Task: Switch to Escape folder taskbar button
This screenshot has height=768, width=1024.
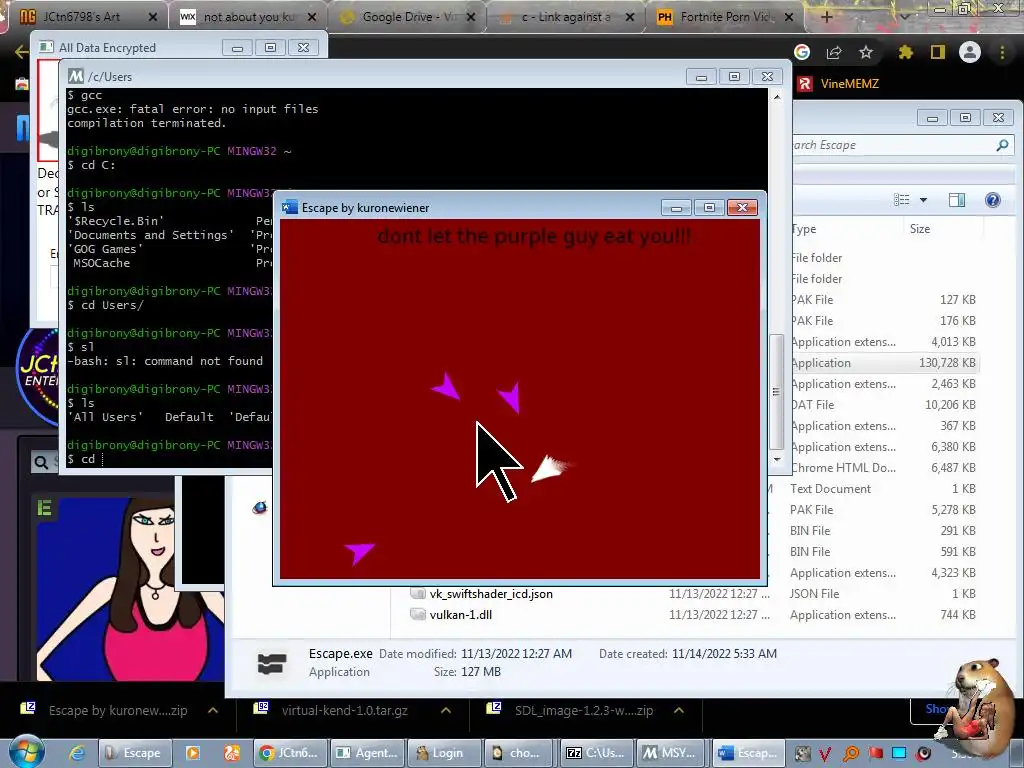Action: pyautogui.click(x=134, y=753)
